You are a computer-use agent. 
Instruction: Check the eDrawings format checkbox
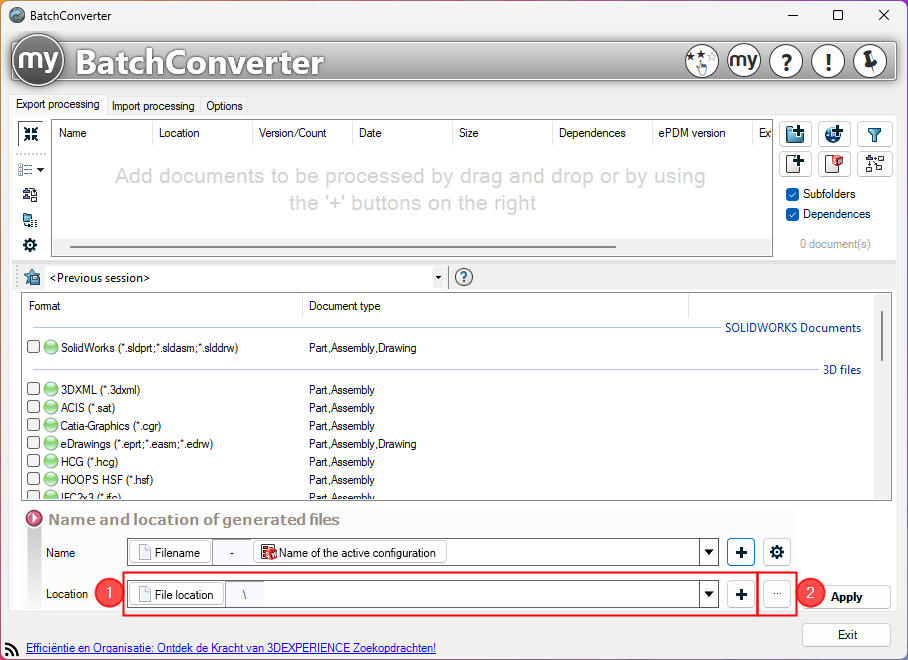pos(34,442)
